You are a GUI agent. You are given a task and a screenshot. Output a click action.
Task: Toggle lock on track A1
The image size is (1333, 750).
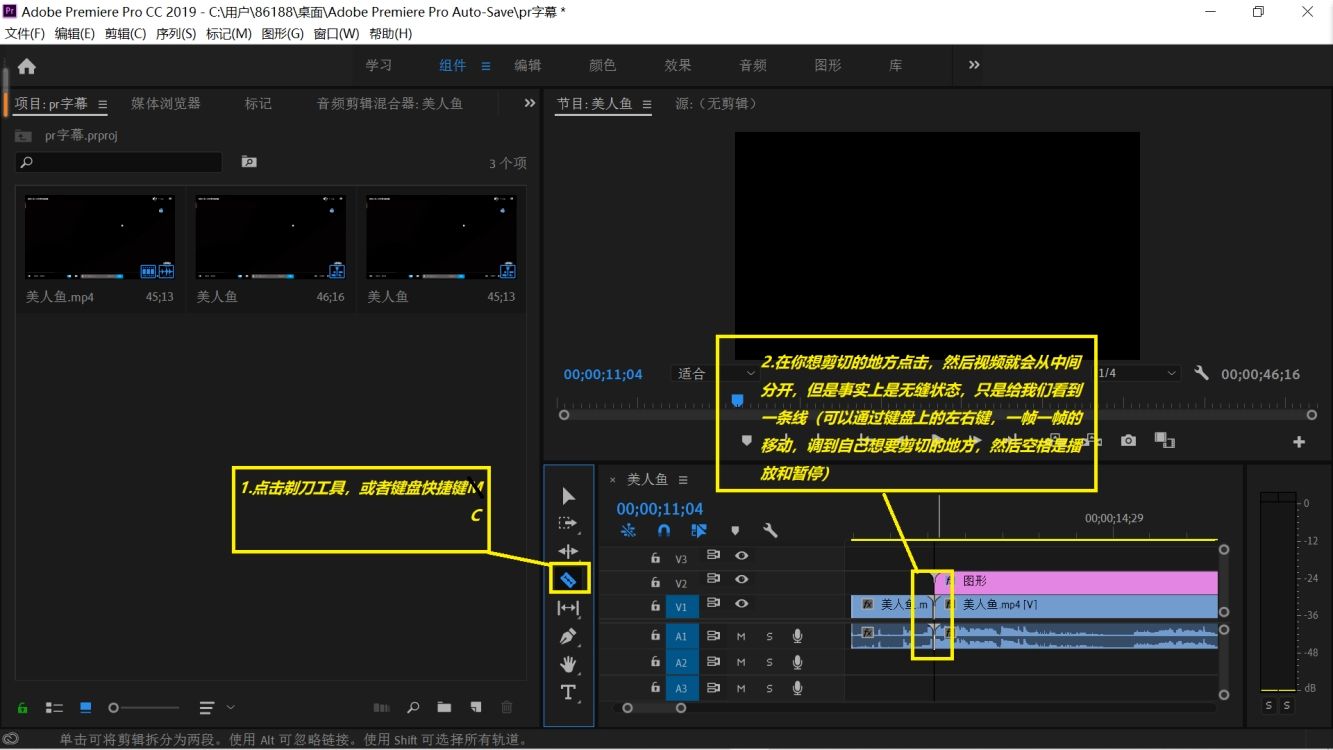[x=655, y=635]
